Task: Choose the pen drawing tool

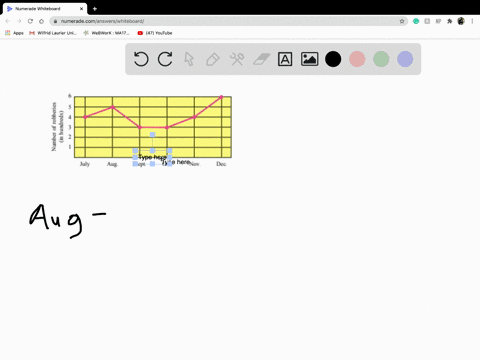Action: click(x=213, y=59)
